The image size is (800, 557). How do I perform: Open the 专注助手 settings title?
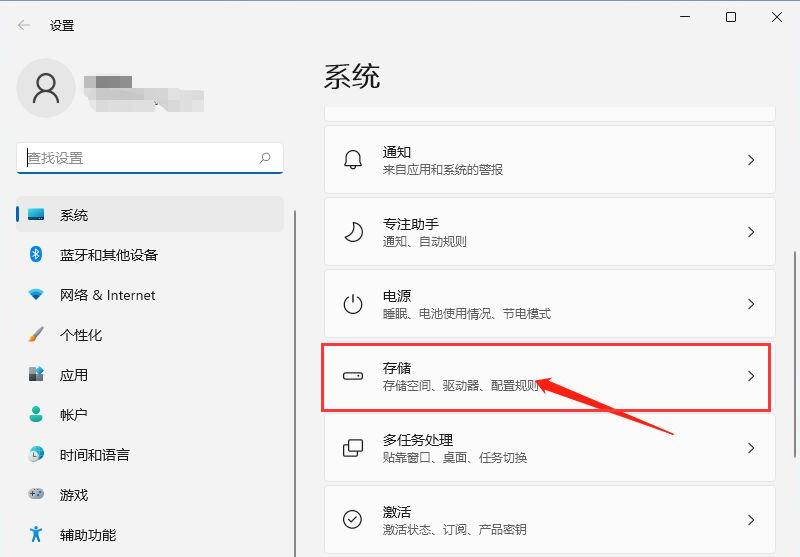411,223
